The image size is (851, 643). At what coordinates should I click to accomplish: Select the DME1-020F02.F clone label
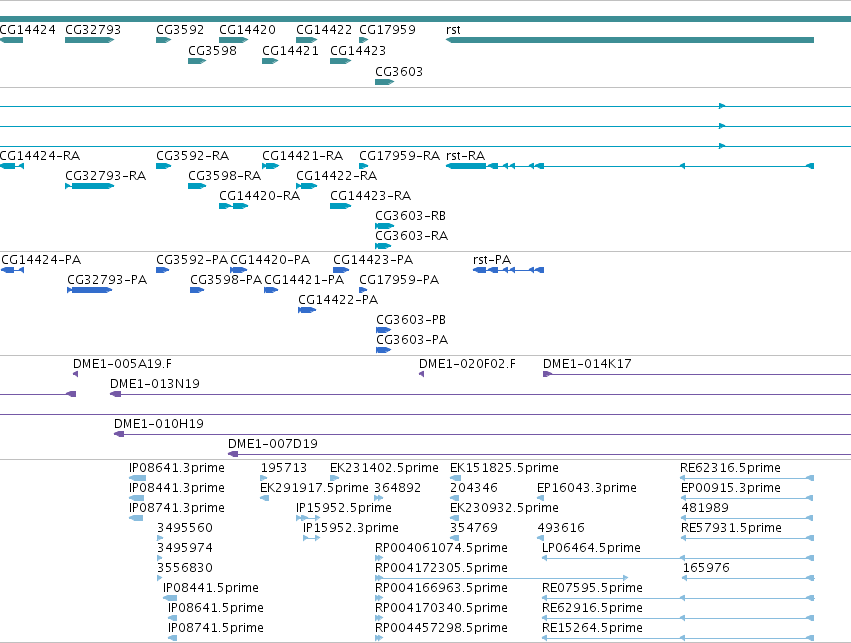coord(467,364)
